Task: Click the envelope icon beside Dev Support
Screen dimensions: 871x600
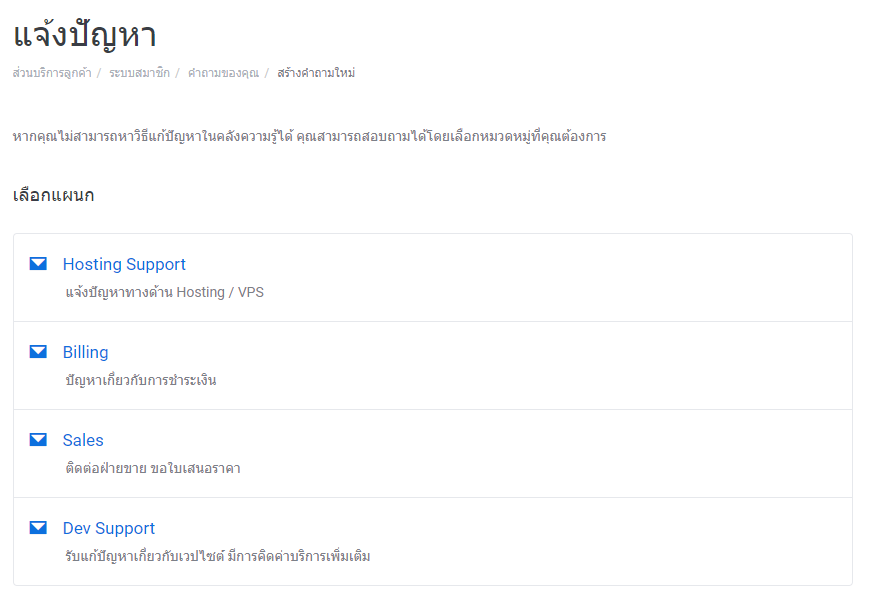Action: 38,527
